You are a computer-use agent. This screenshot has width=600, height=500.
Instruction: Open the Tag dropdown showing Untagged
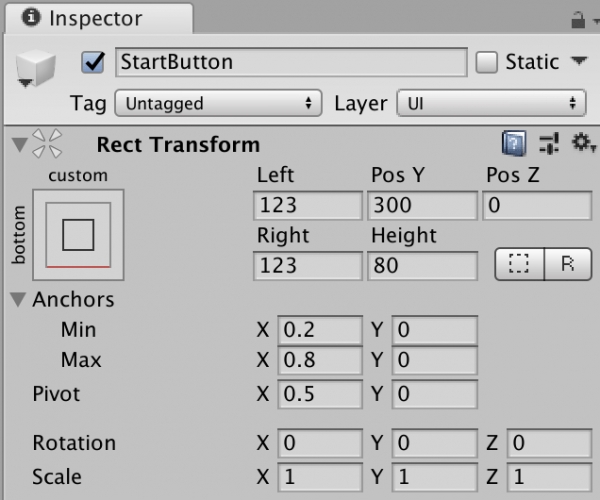[218, 103]
